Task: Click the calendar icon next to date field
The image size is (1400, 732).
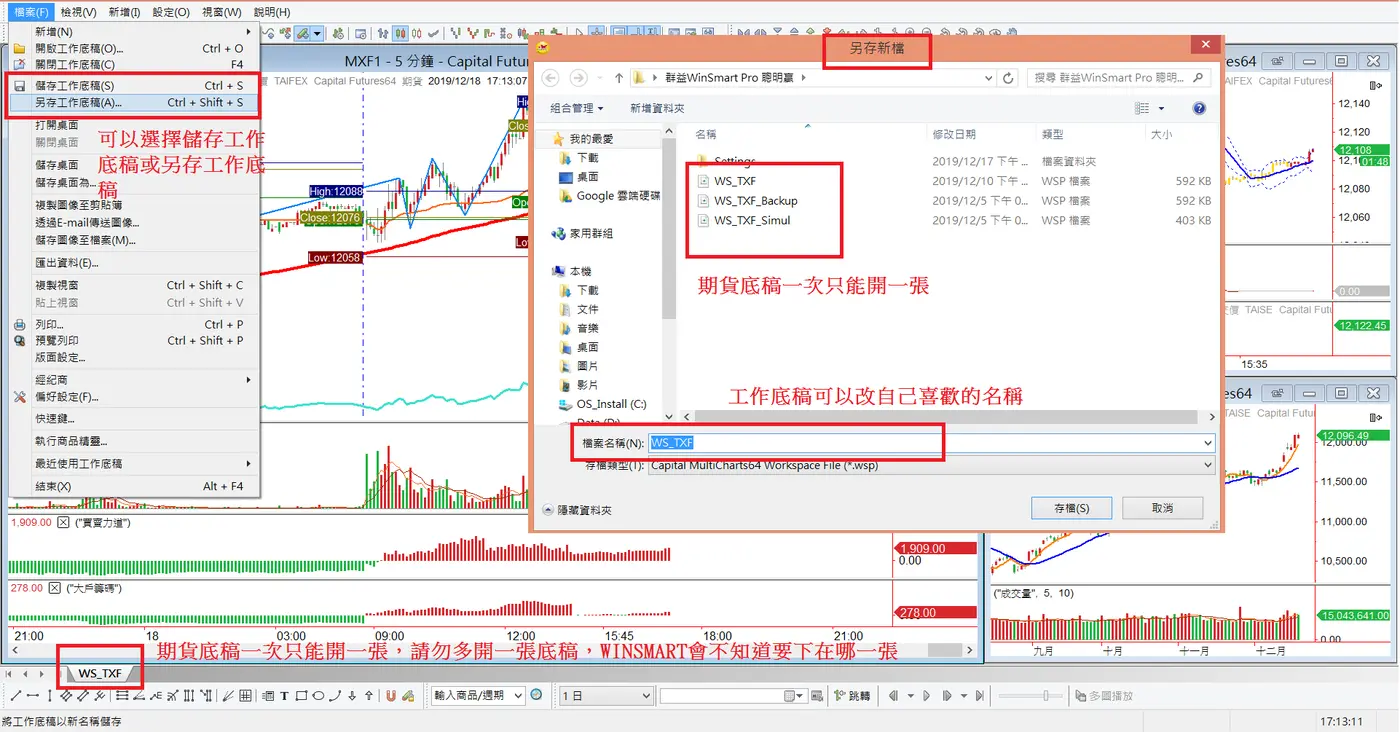Action: (x=791, y=696)
